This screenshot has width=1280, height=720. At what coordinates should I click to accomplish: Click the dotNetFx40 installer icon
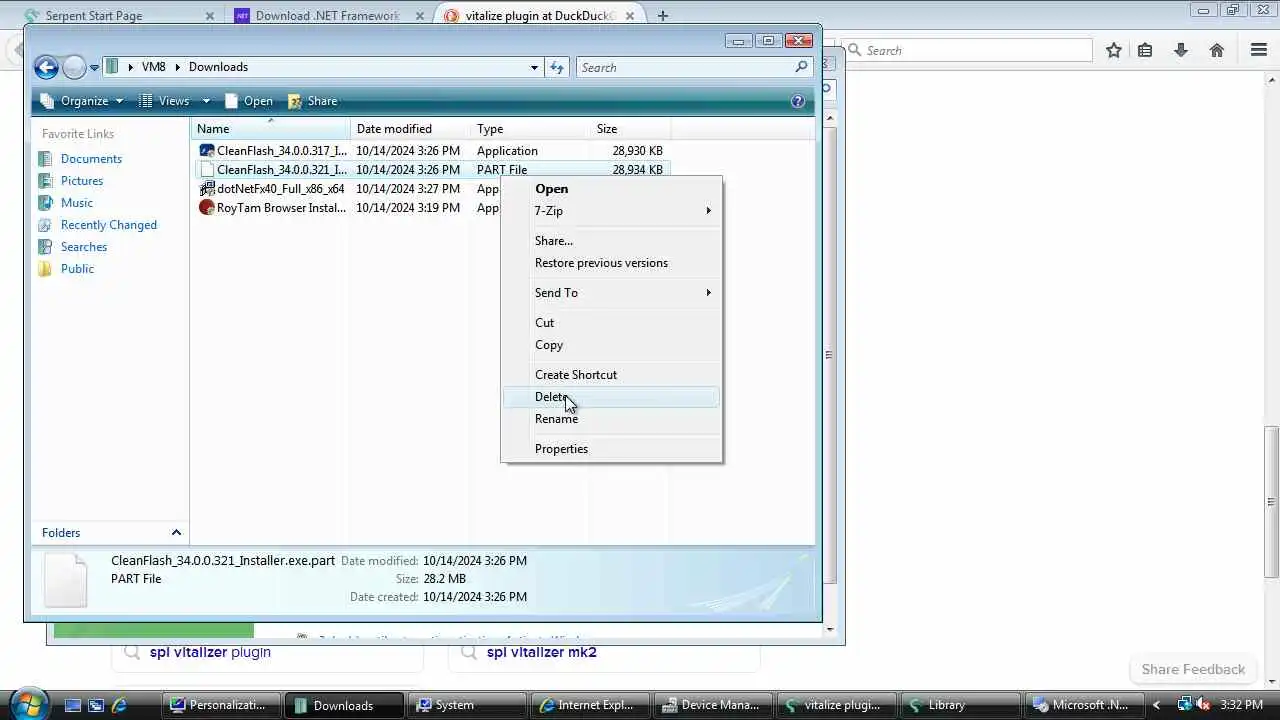pyautogui.click(x=207, y=189)
